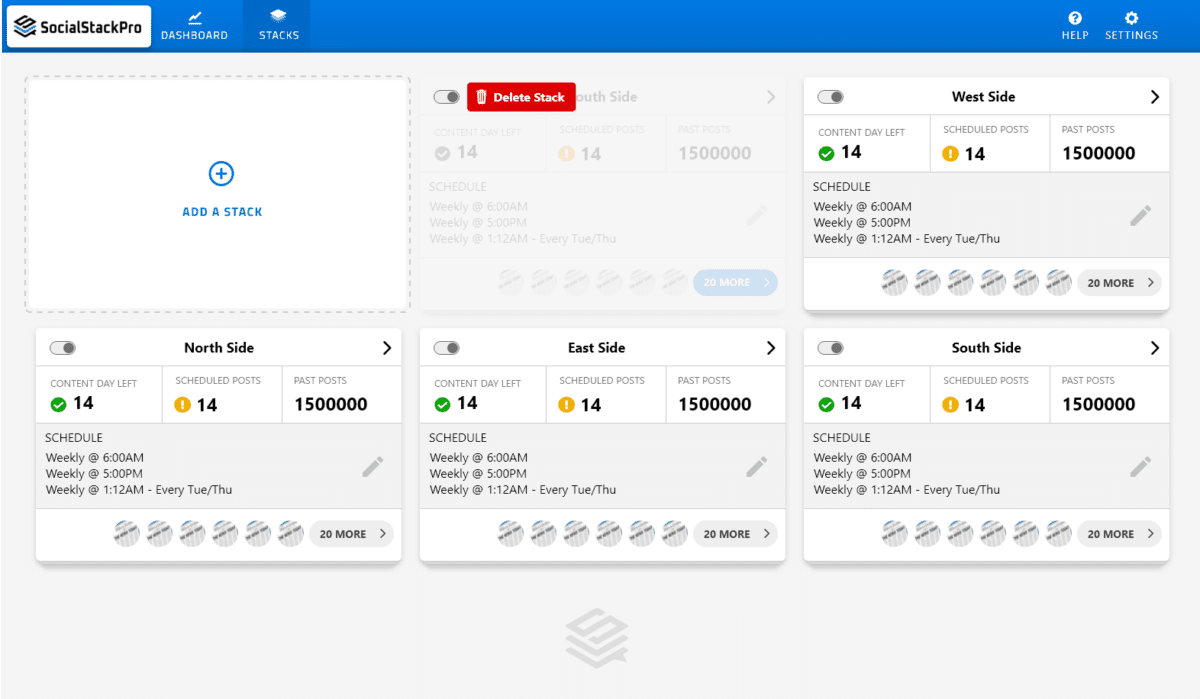
Task: Toggle the South Side stack switch
Action: coord(830,348)
